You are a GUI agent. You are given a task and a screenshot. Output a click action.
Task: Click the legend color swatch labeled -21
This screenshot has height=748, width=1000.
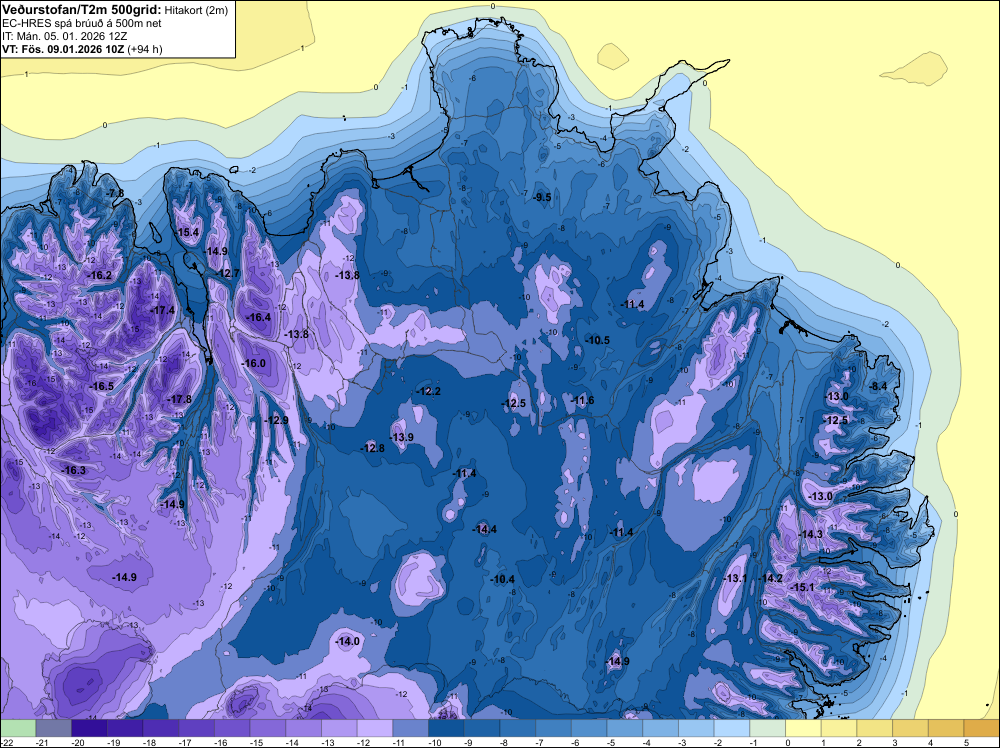point(54,728)
